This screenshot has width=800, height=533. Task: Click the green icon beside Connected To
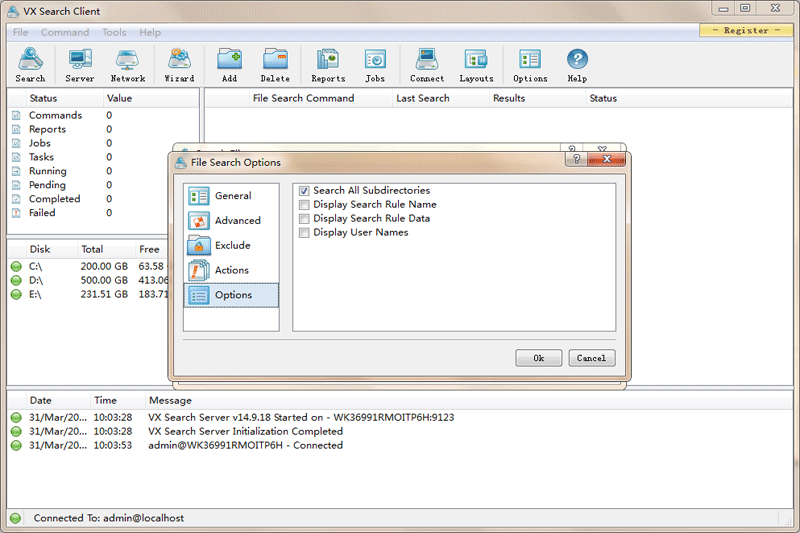click(x=15, y=518)
